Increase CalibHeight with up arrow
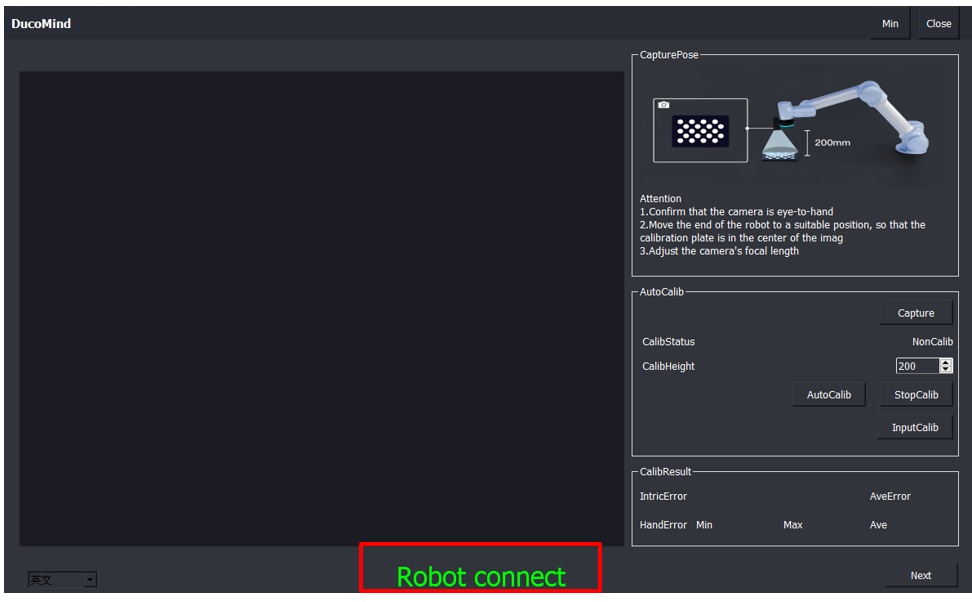This screenshot has height=602, width=972. pos(945,363)
